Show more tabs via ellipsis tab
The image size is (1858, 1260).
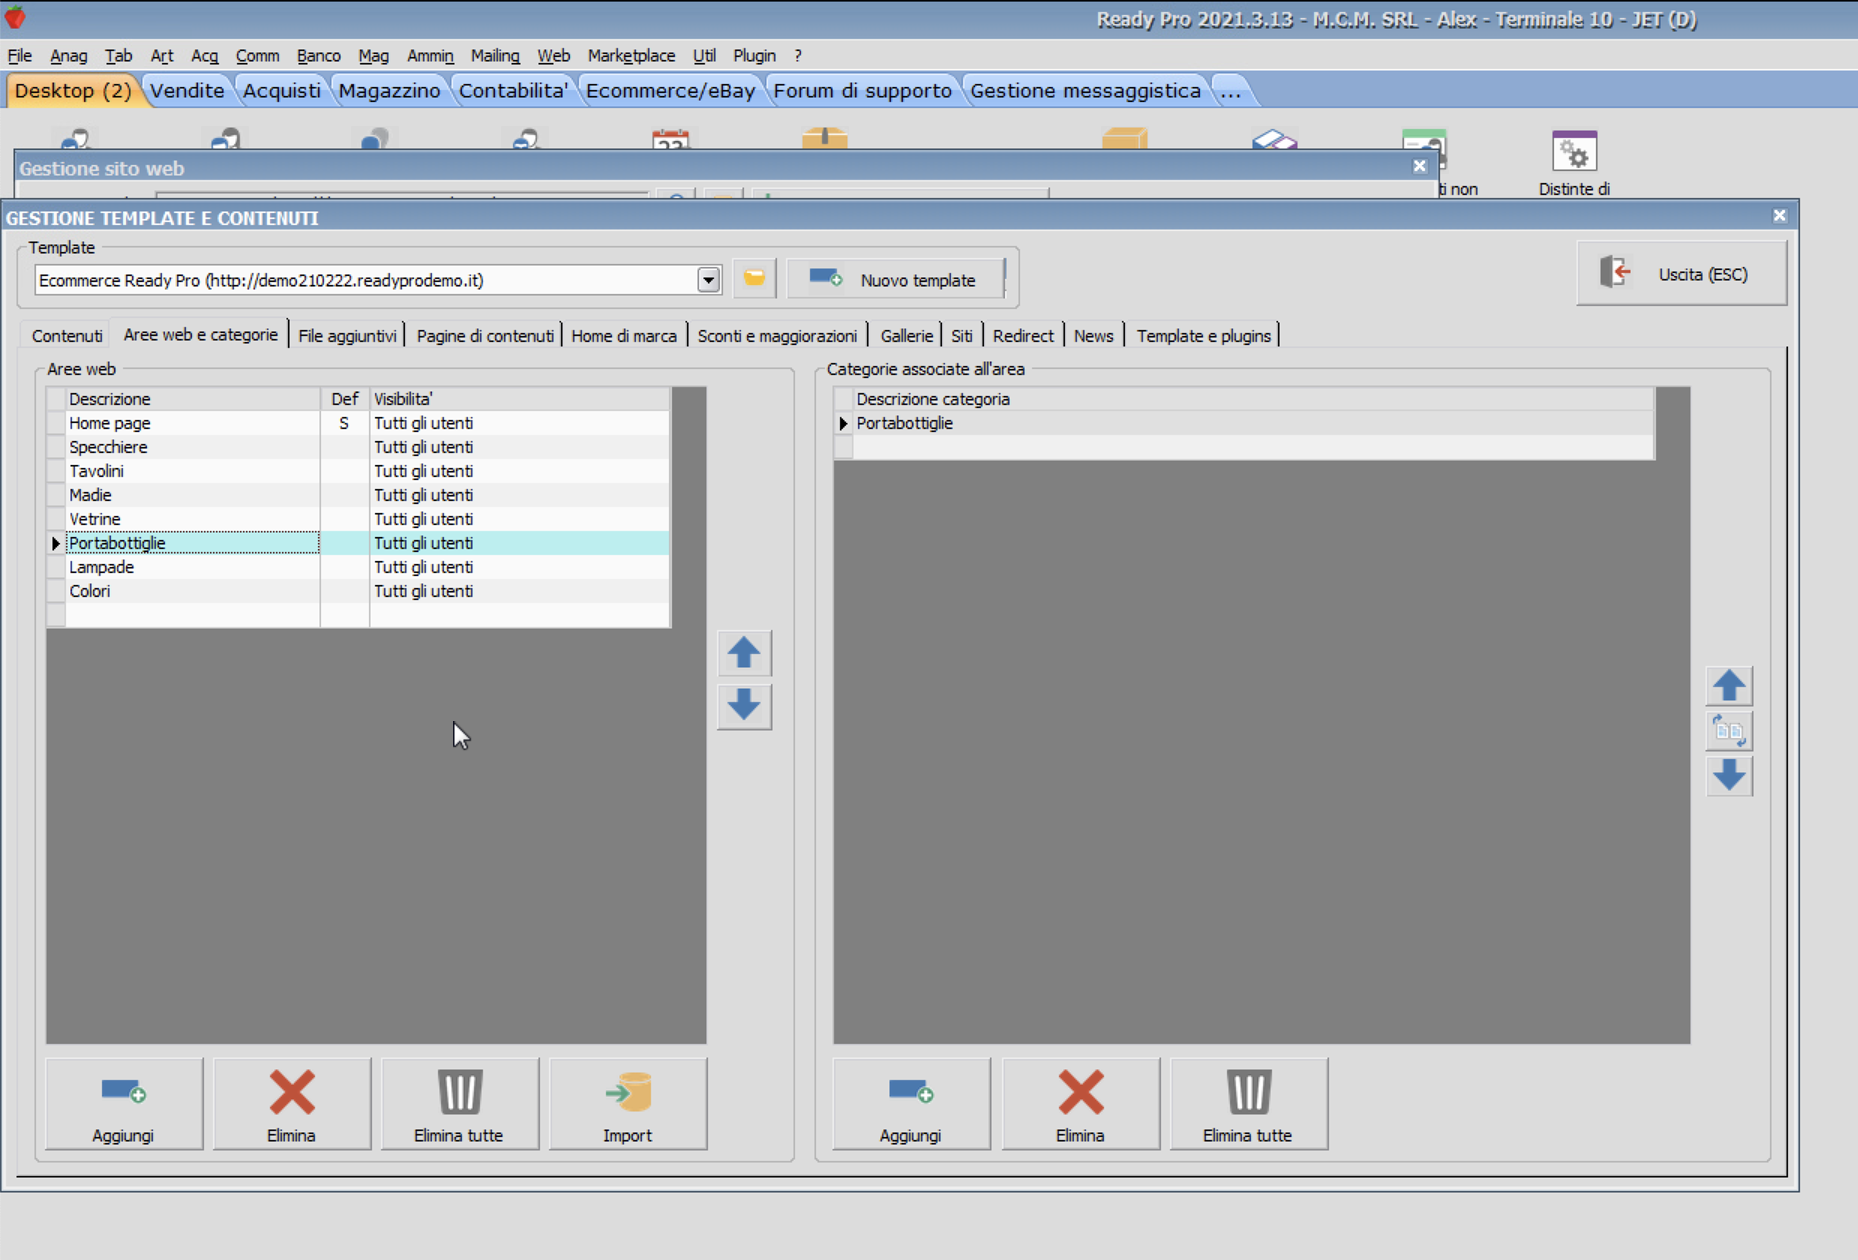click(x=1231, y=91)
